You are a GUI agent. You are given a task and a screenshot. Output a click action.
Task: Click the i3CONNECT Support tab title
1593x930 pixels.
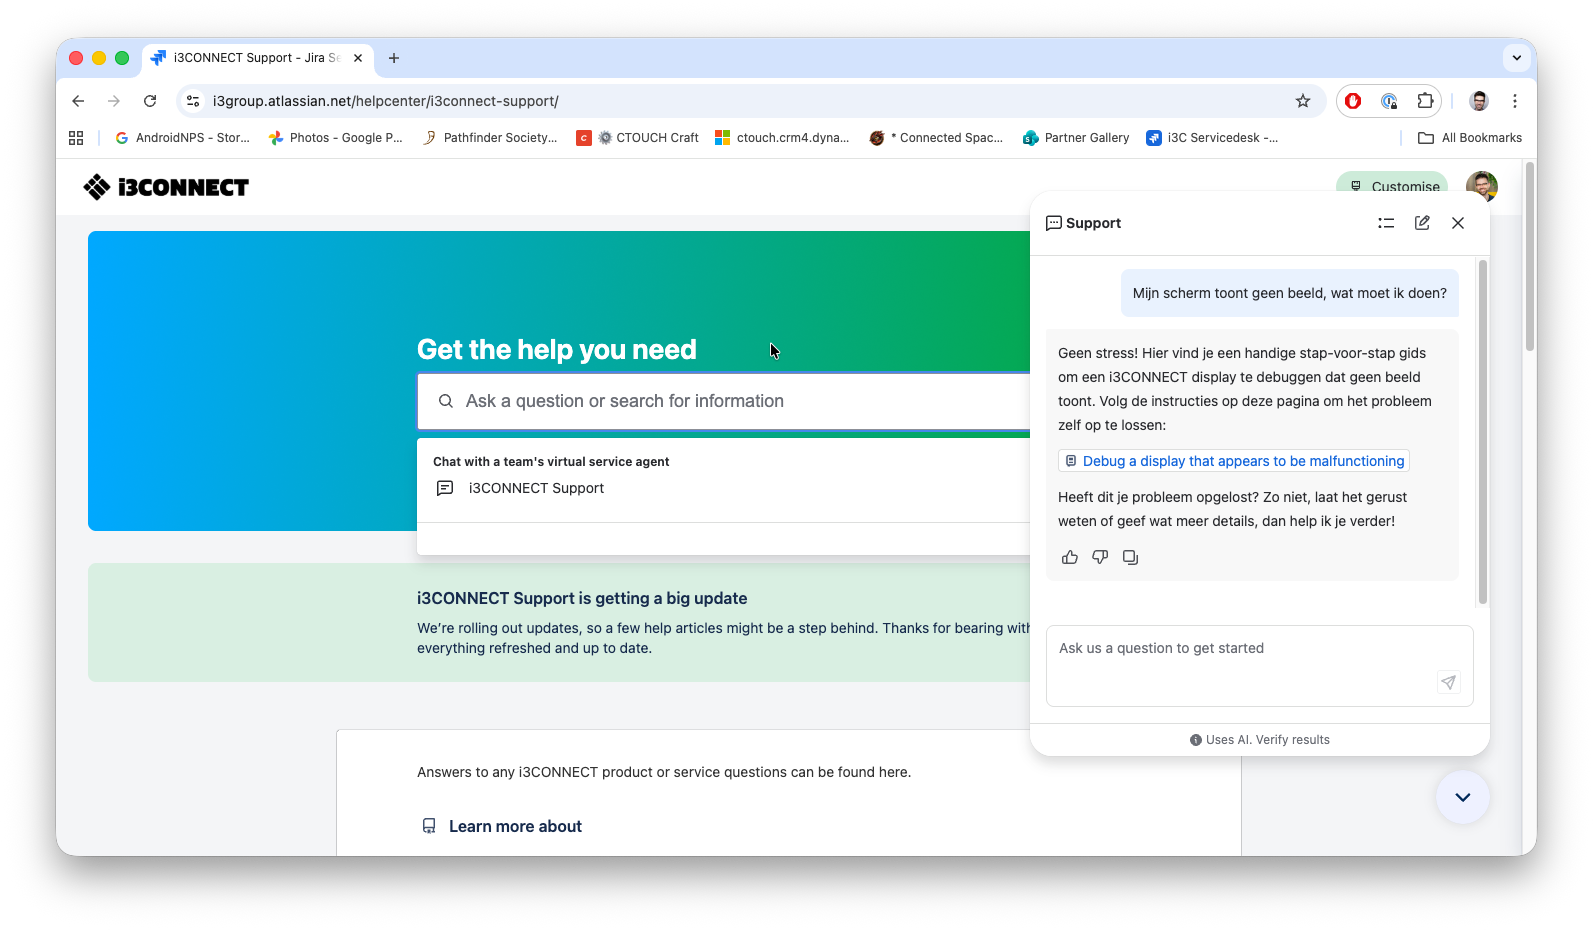256,58
